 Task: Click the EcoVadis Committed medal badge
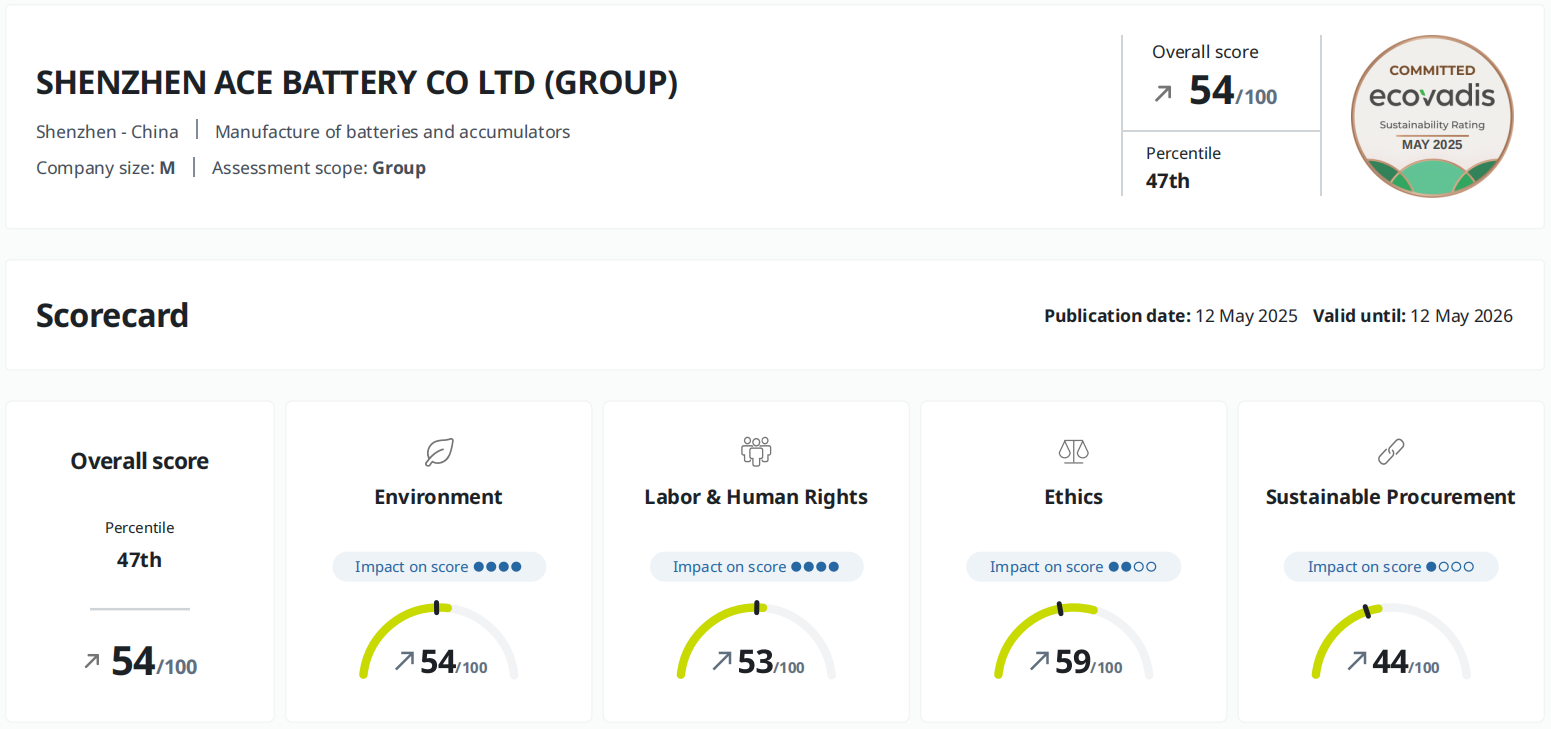coord(1432,115)
